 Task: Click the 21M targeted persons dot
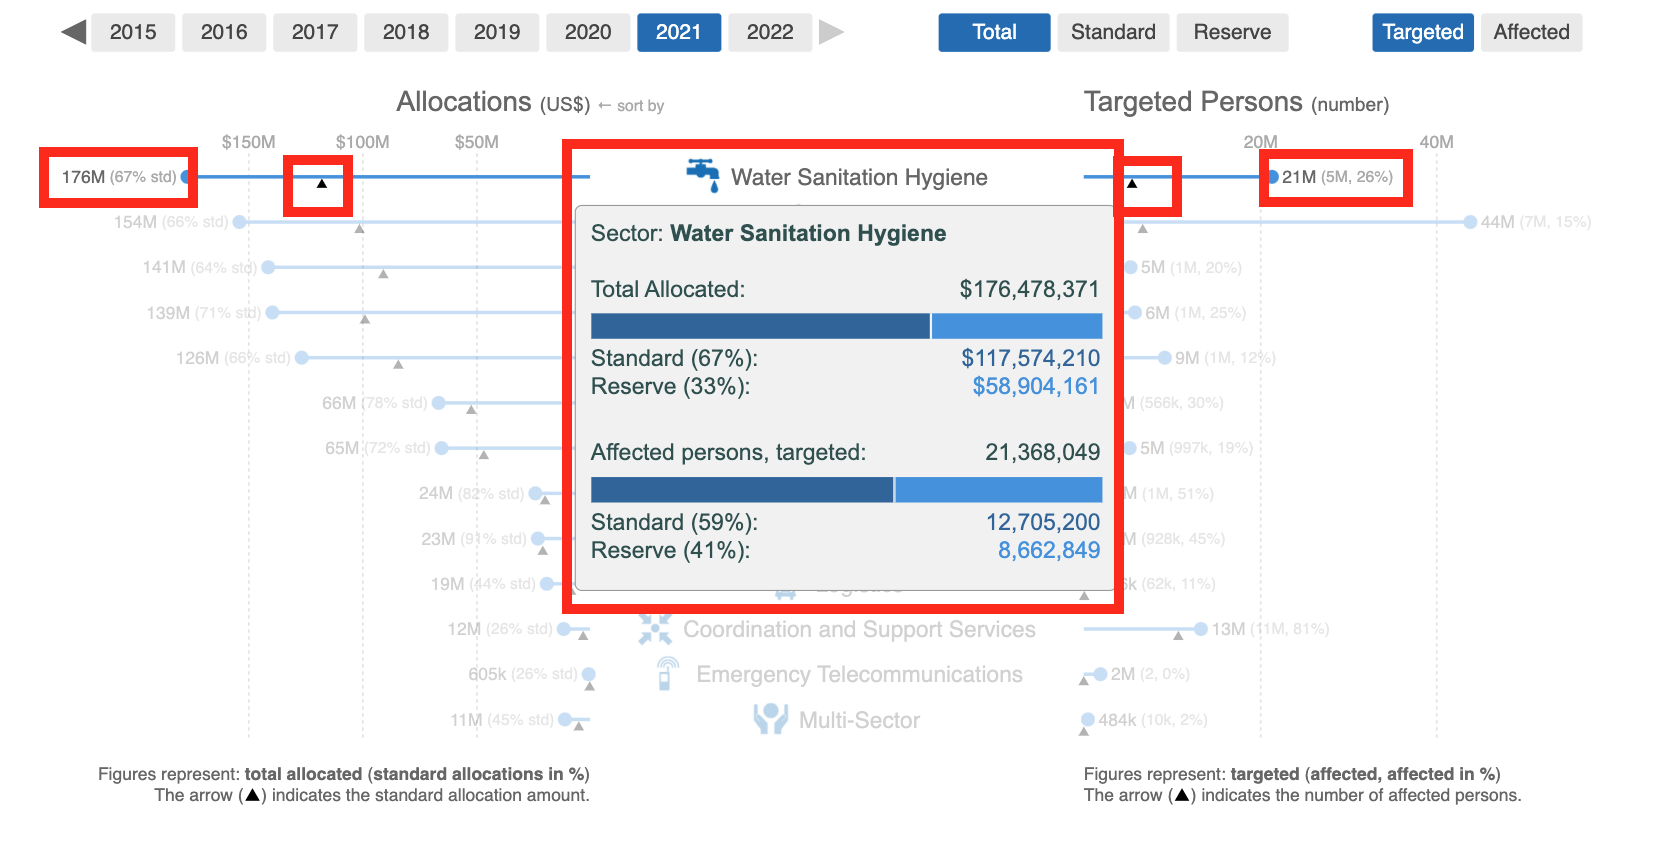[x=1272, y=177]
